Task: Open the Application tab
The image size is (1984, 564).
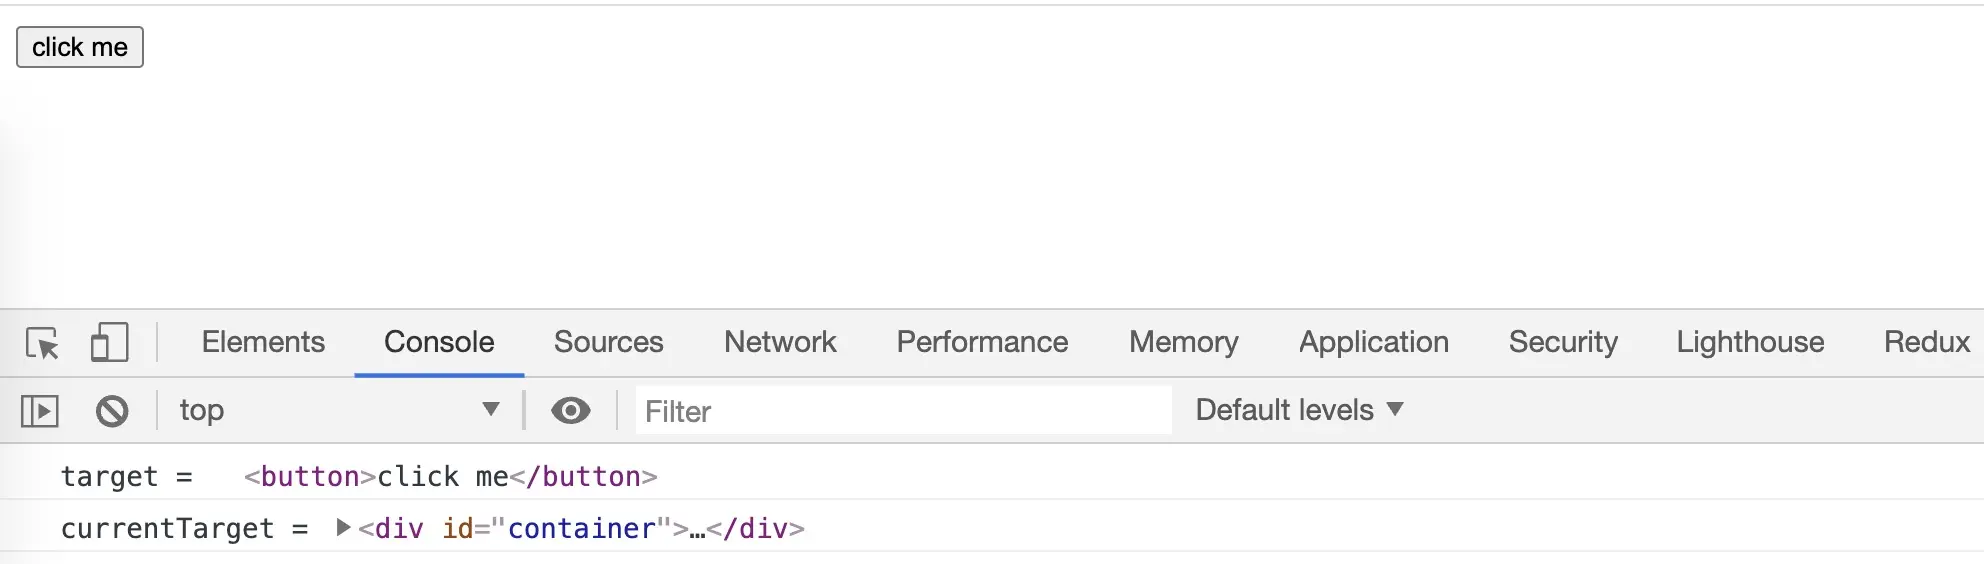Action: coord(1373,342)
